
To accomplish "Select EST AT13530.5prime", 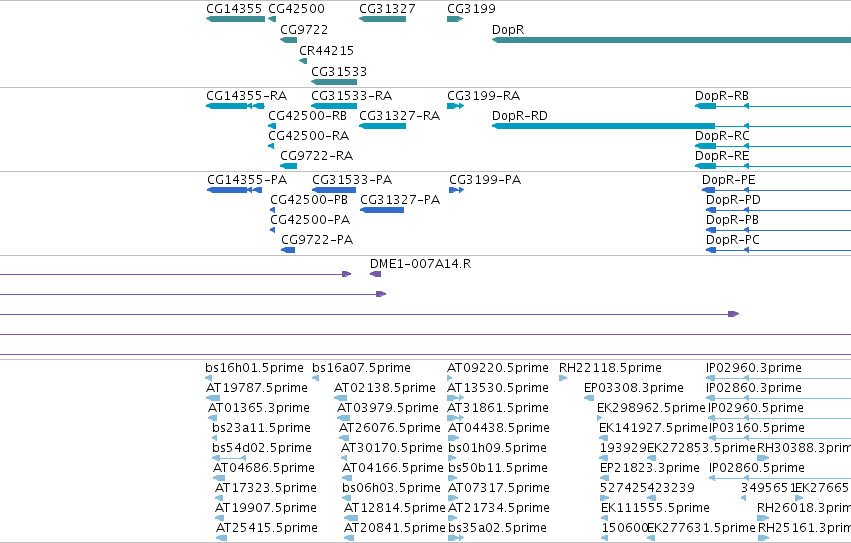I will tap(455, 399).
